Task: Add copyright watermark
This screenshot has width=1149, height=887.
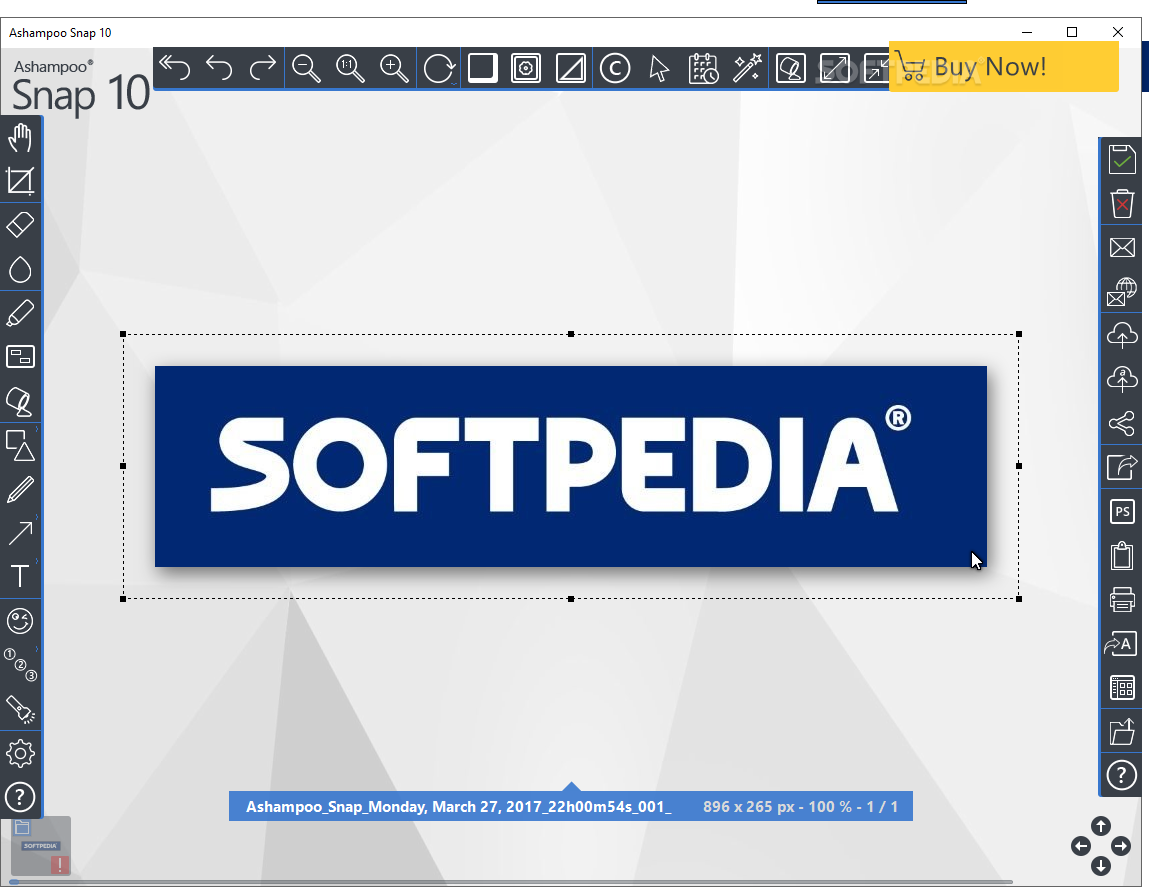Action: coord(615,68)
